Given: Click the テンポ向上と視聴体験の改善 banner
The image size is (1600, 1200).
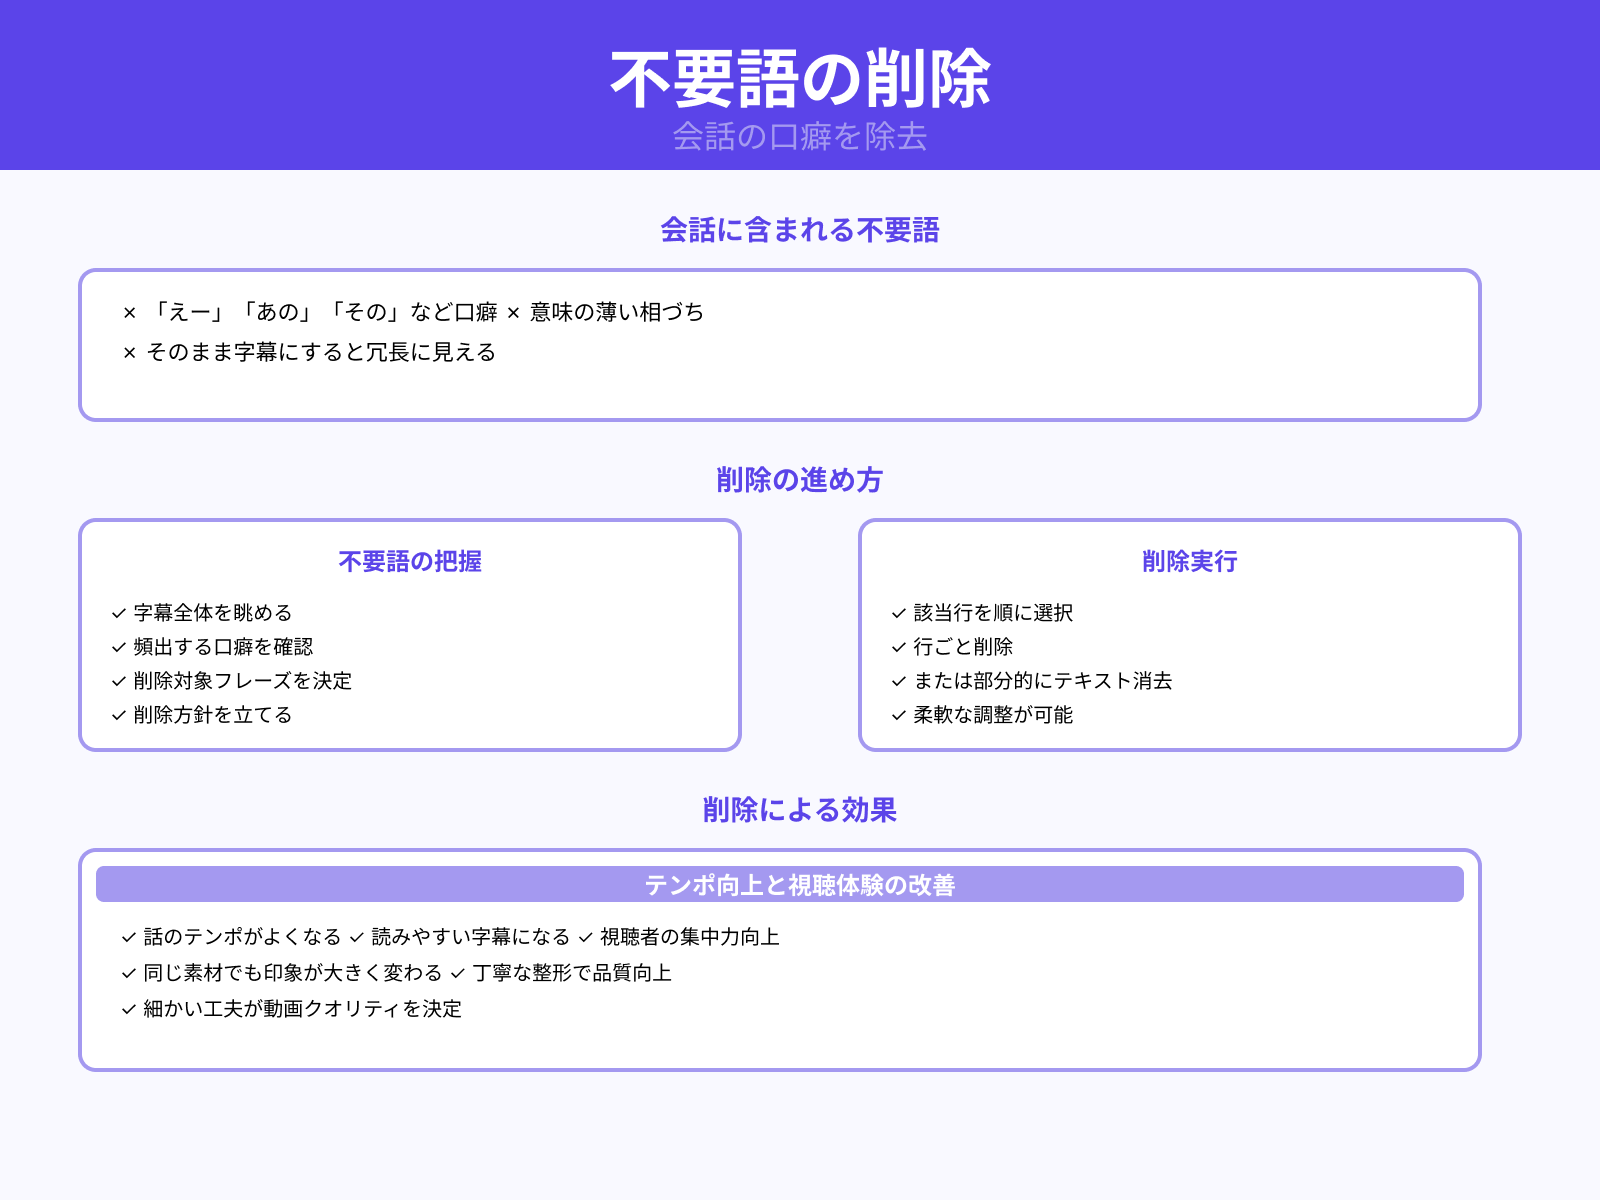Looking at the screenshot, I should (800, 884).
